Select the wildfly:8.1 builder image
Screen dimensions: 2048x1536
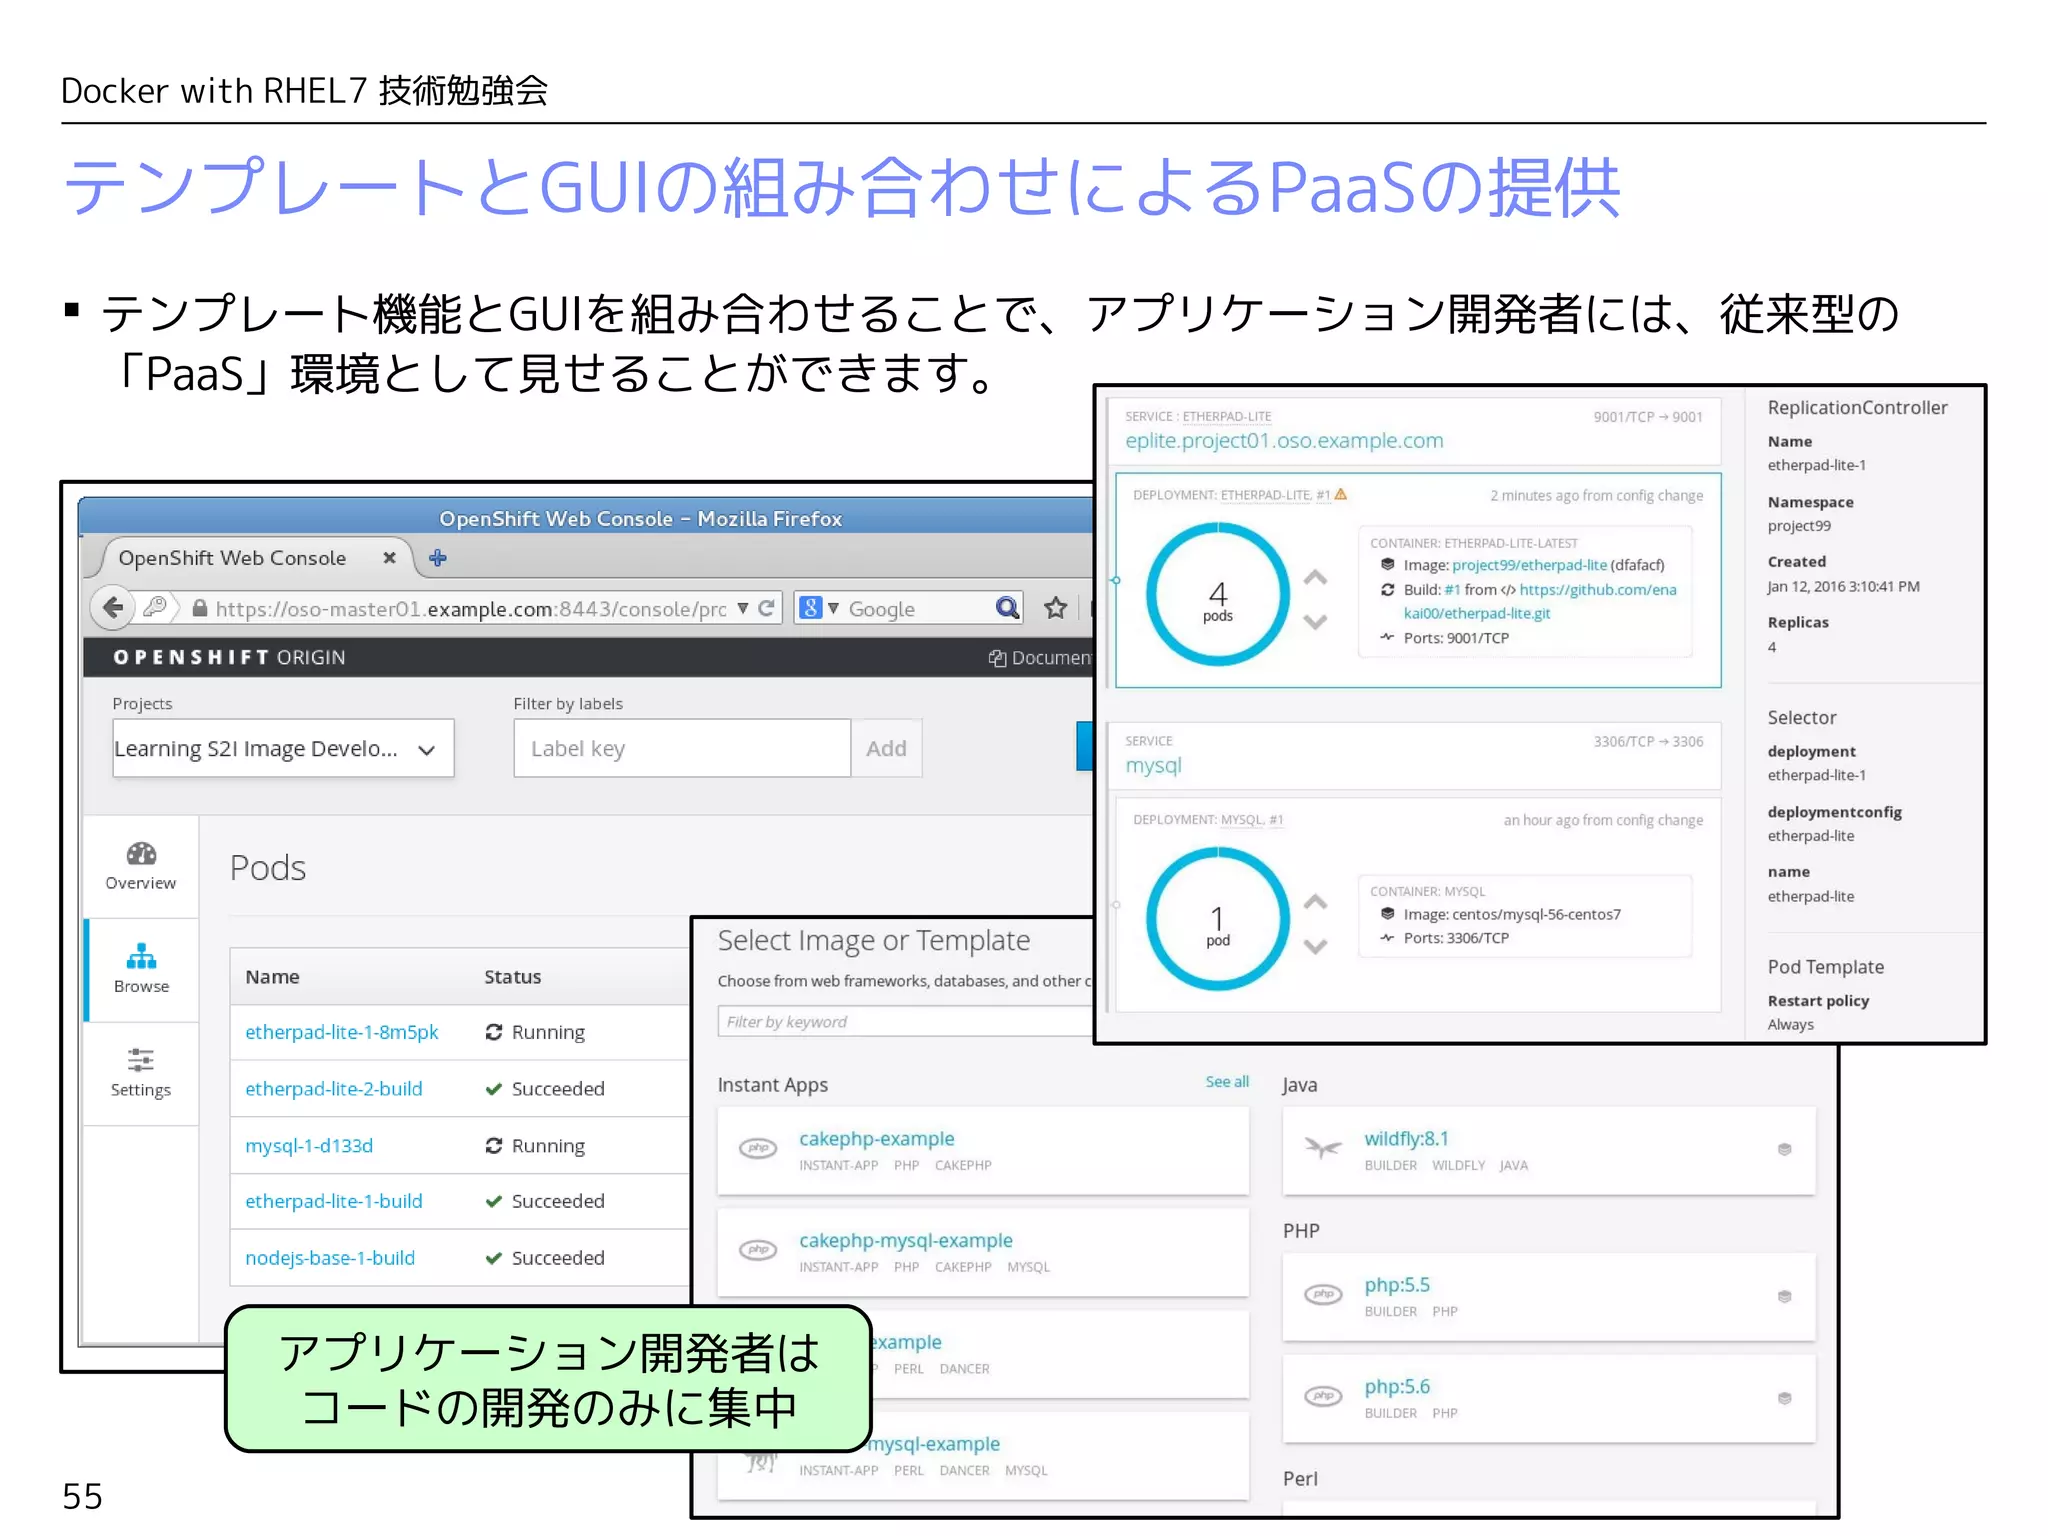pos(1406,1139)
